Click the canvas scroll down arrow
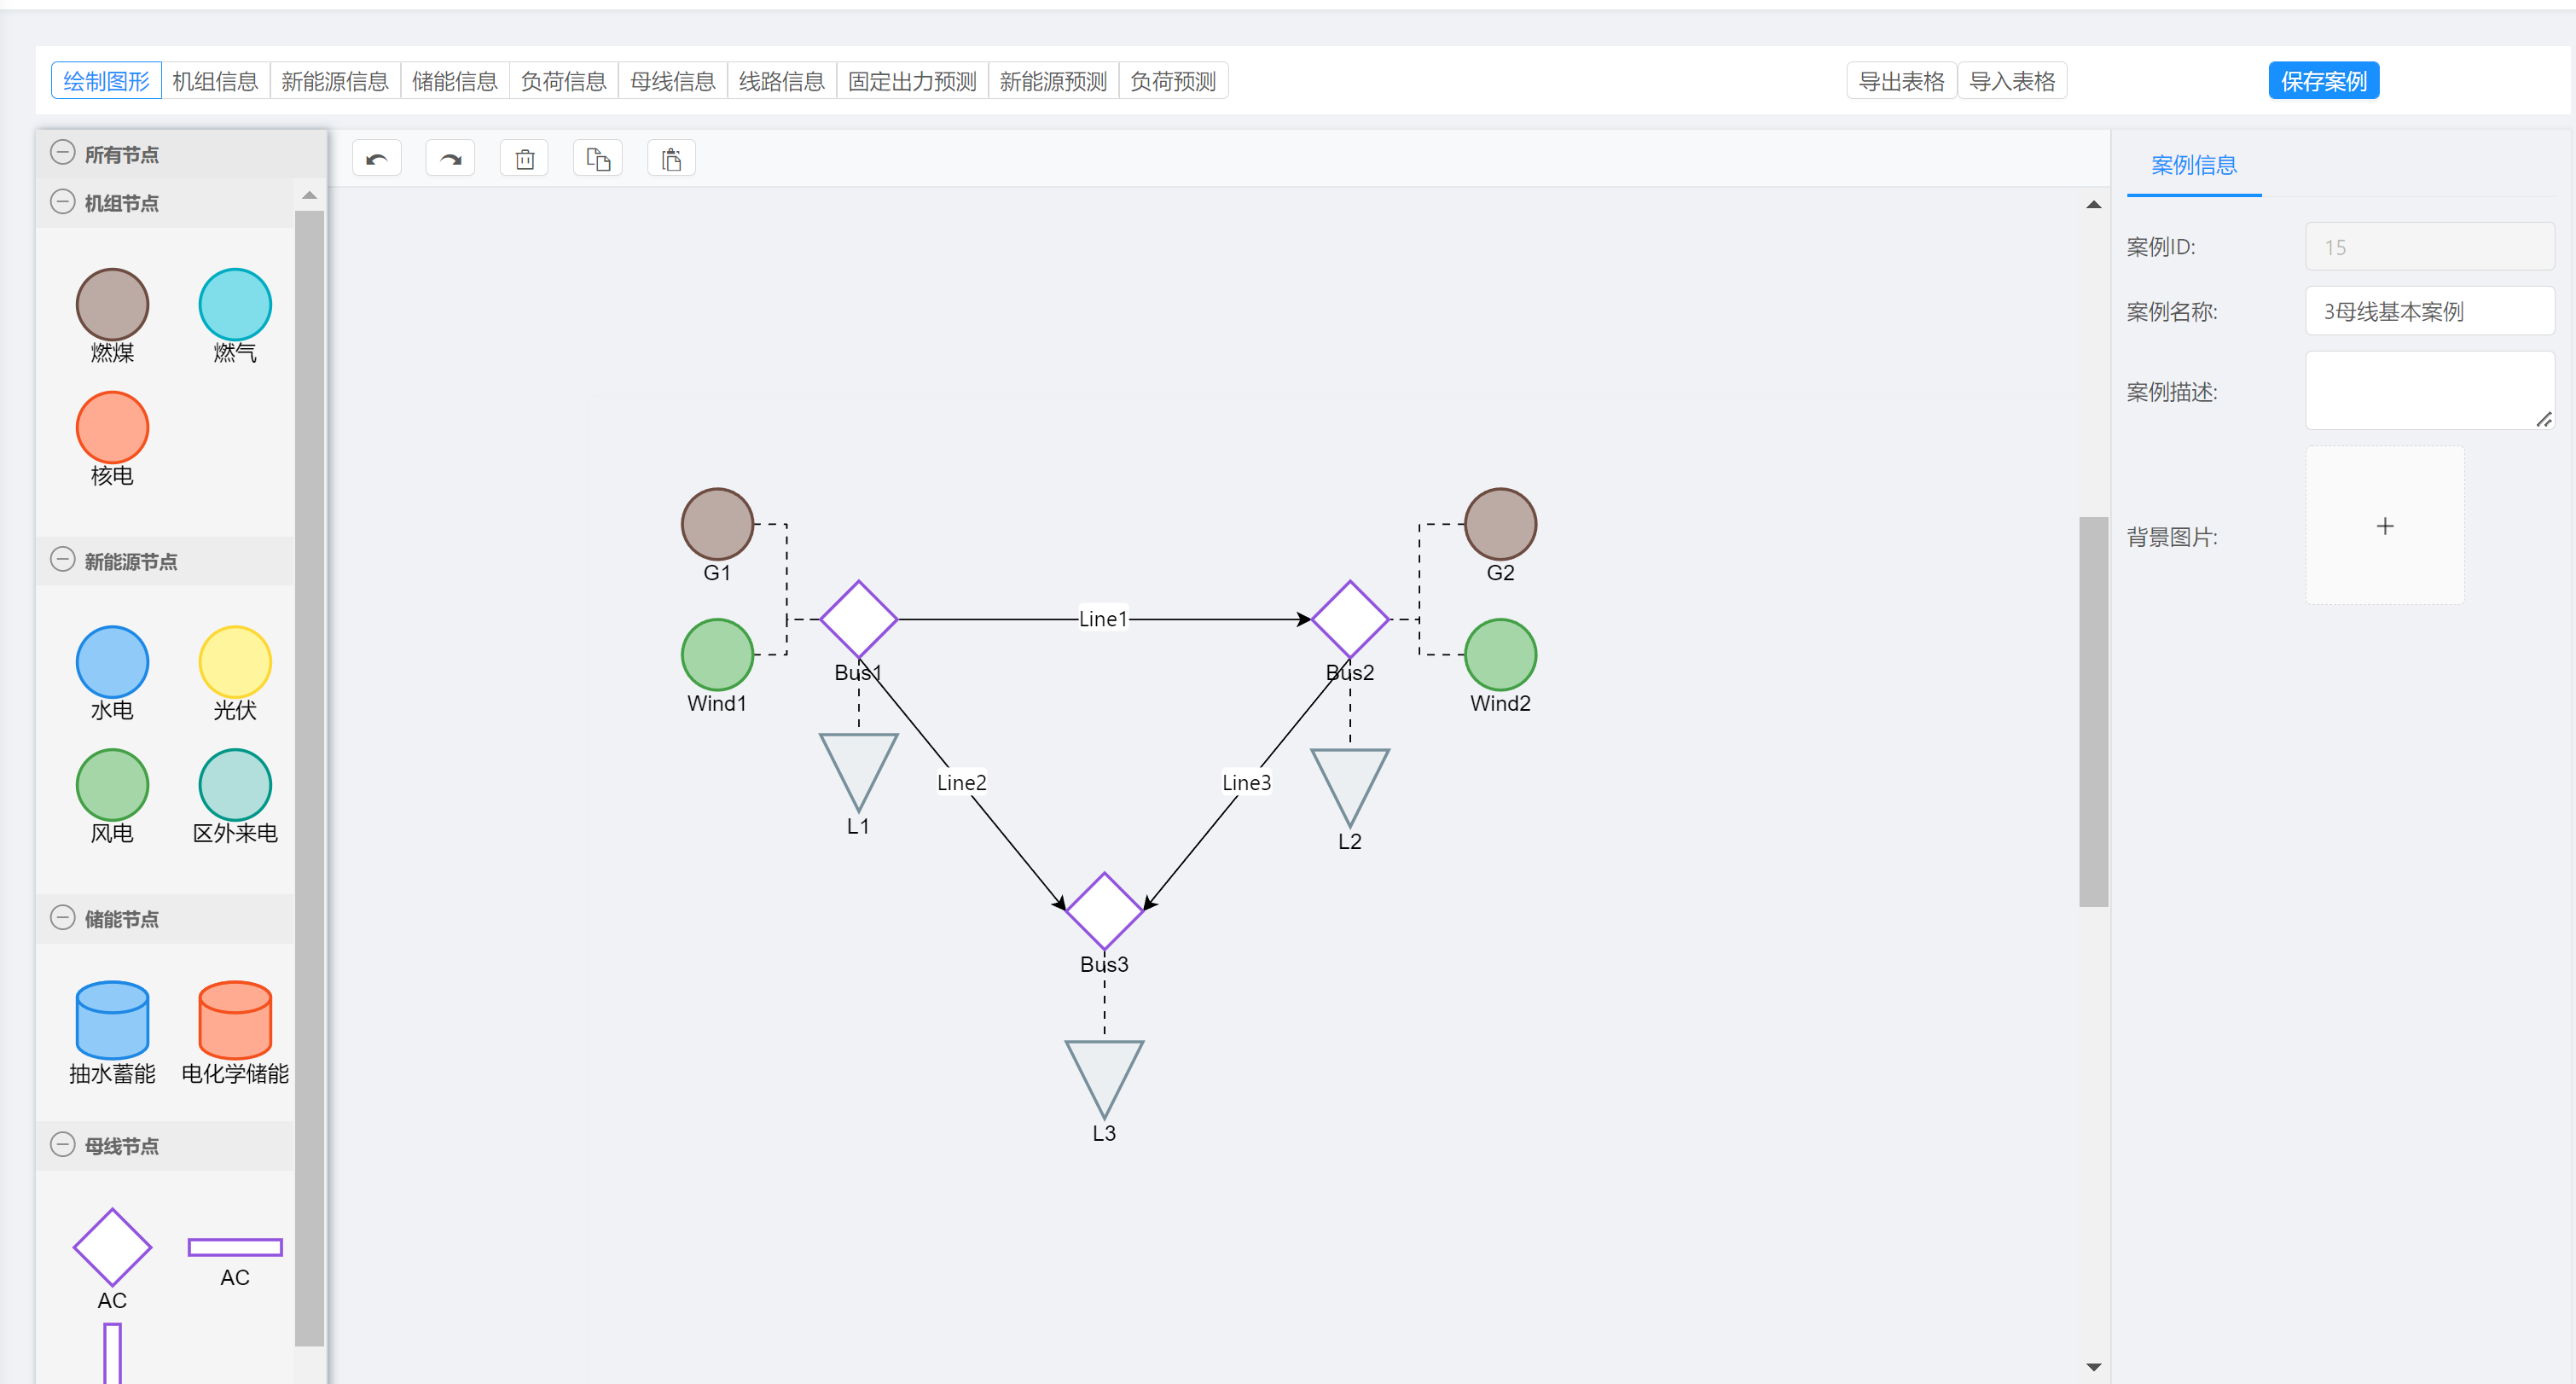Screen dimensions: 2576x1384 pos(2093,1366)
